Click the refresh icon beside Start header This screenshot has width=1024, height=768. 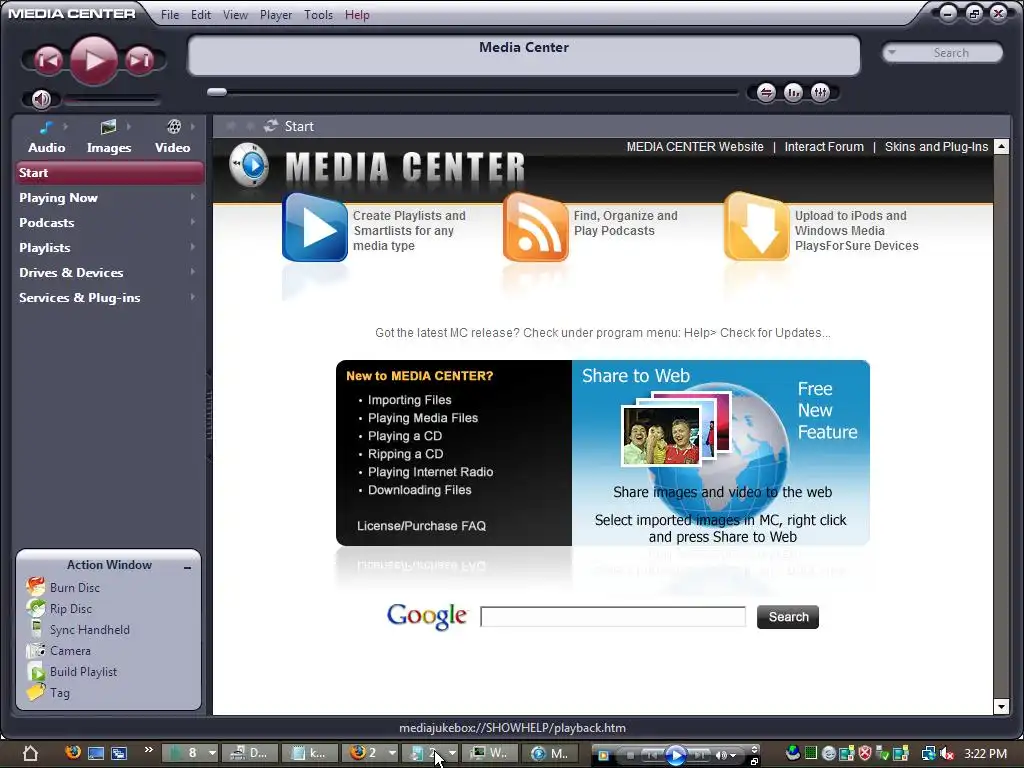point(270,125)
